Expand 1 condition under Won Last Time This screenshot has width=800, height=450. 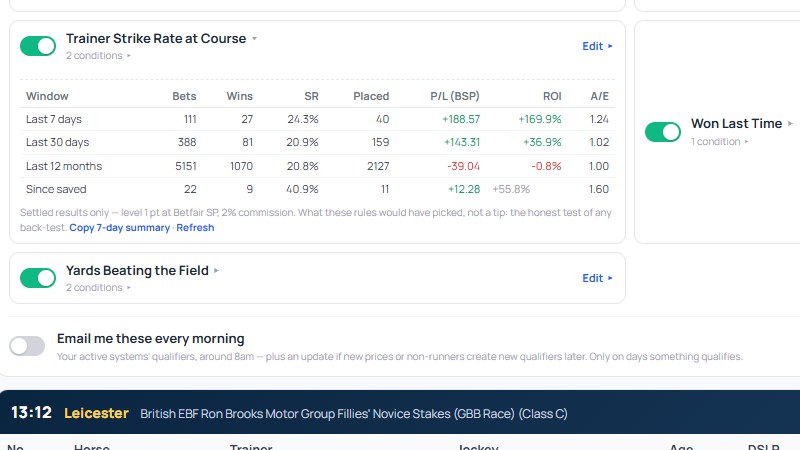pos(720,142)
